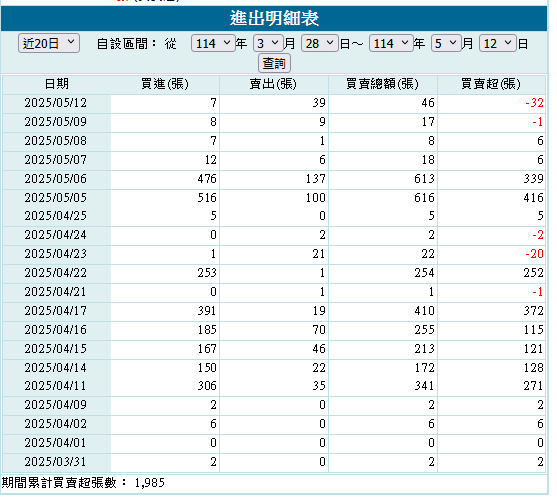Select the 2025/04/11 date cell

pyautogui.click(x=56, y=386)
